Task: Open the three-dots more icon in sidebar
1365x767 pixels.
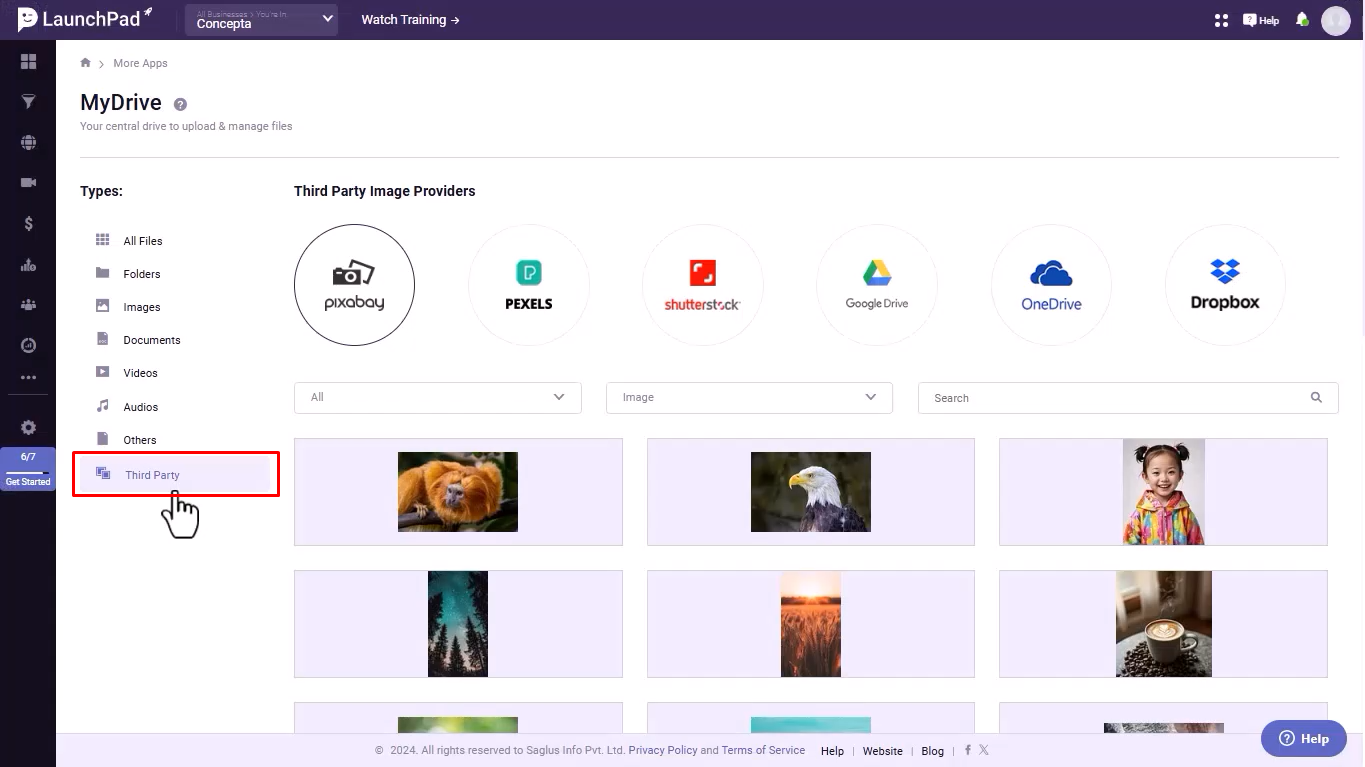Action: (28, 378)
